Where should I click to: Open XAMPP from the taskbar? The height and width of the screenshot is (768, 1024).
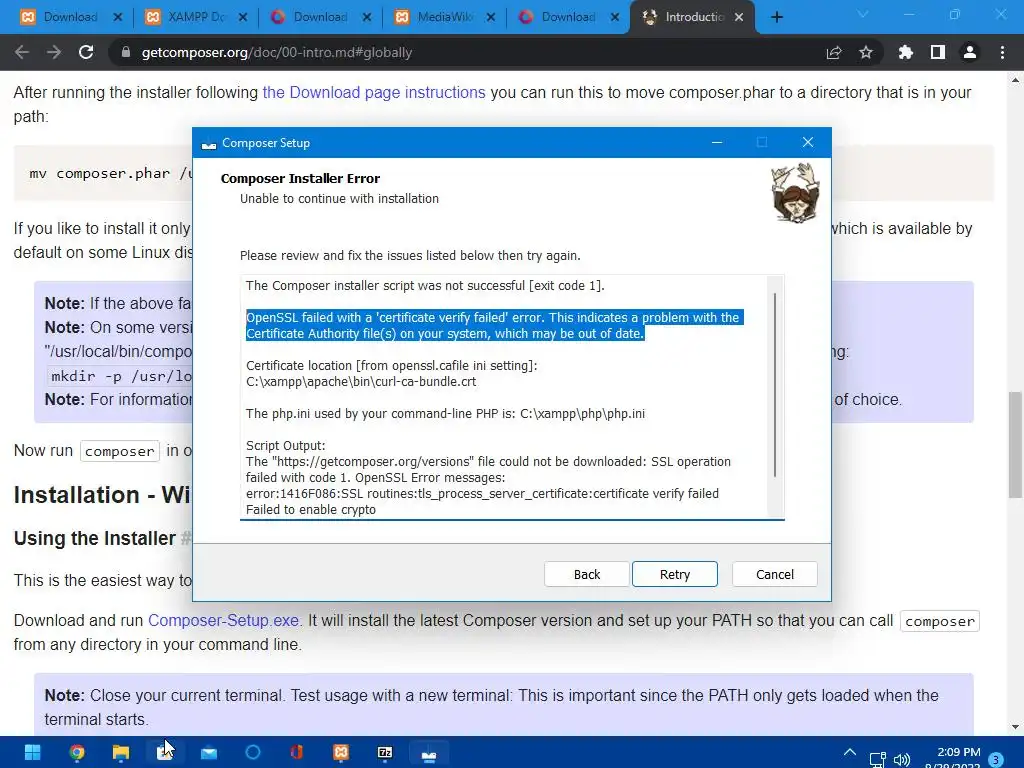tap(341, 753)
